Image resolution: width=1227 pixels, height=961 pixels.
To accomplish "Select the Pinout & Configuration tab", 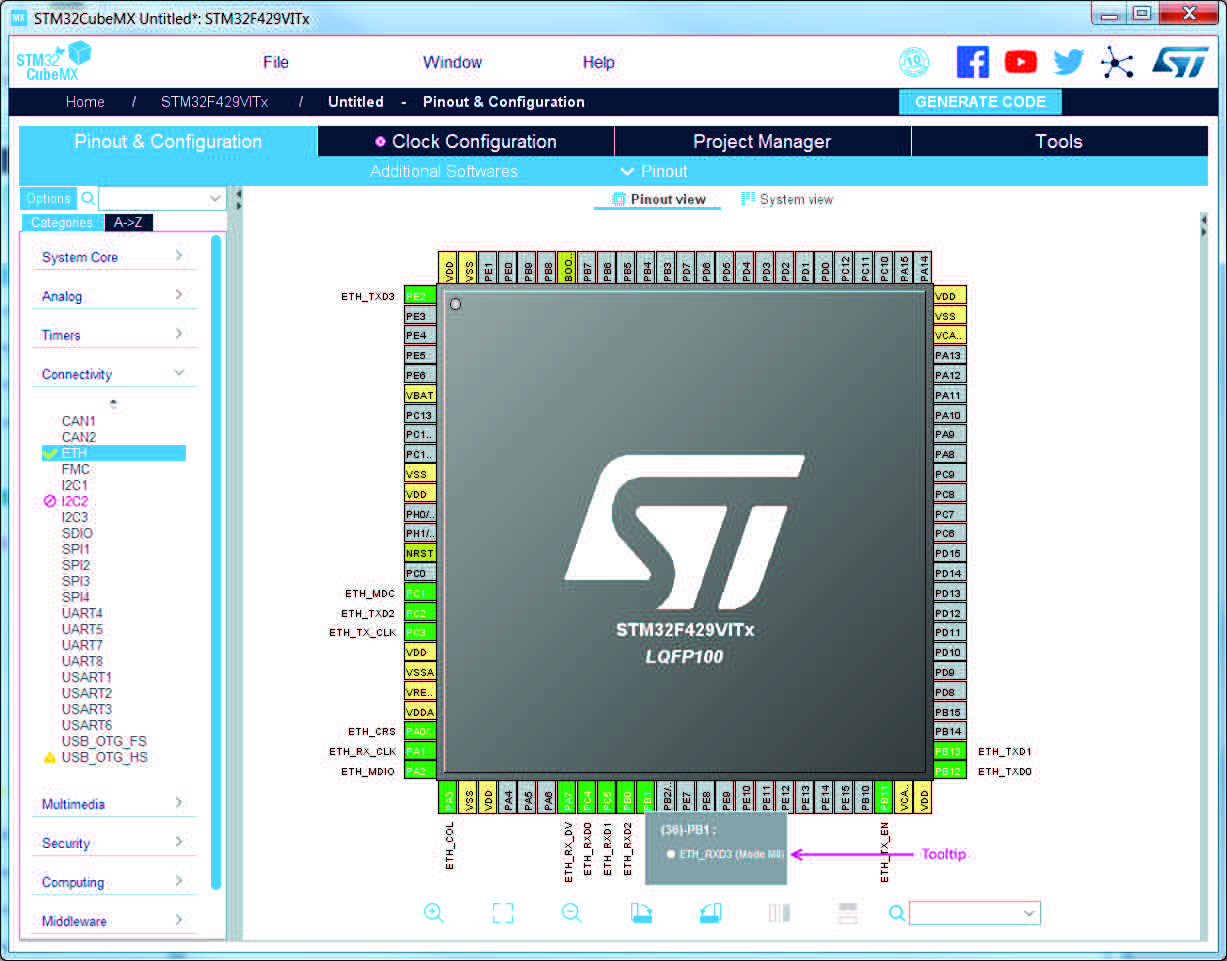I will (168, 141).
